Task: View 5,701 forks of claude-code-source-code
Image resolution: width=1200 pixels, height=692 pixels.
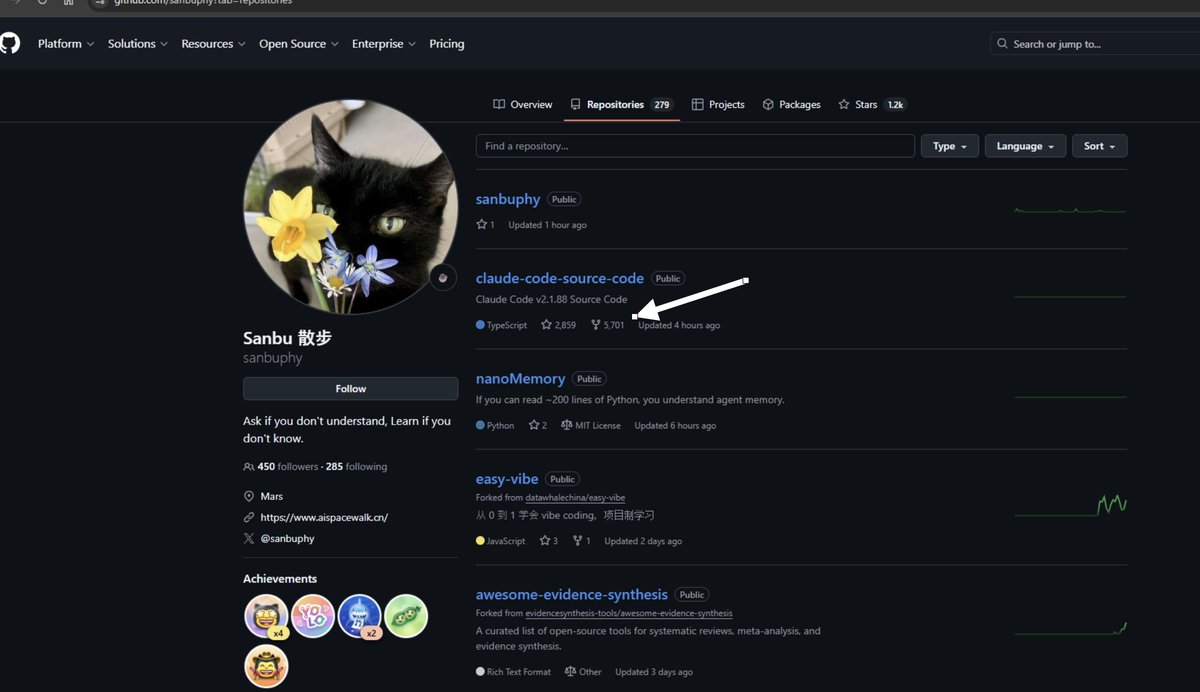Action: (608, 325)
